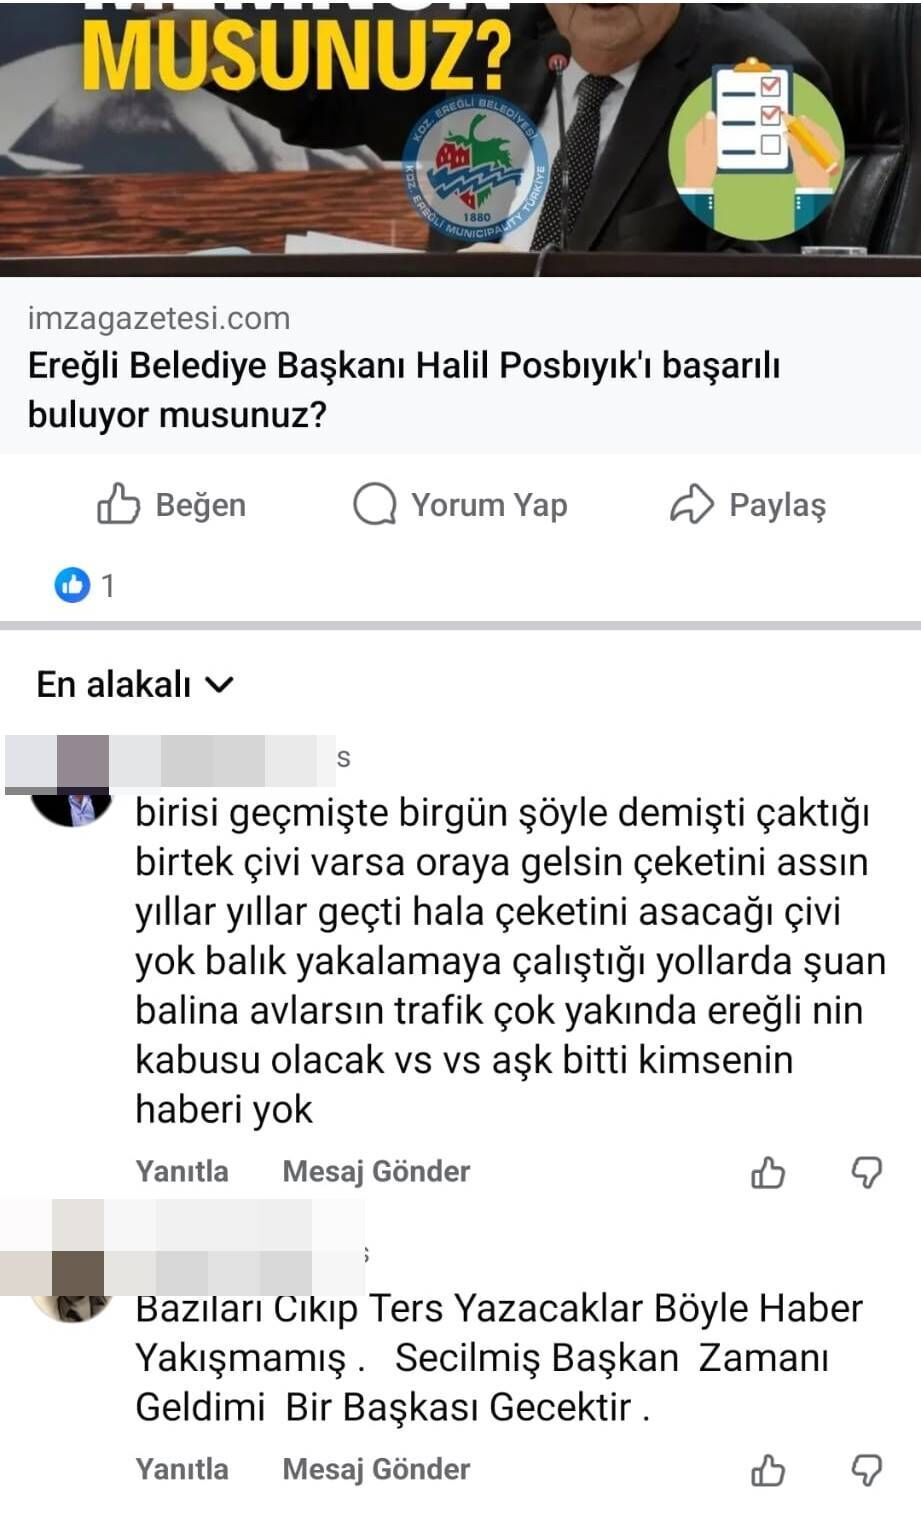The width and height of the screenshot is (921, 1528).
Task: Reply with Yanıtla on second comment
Action: pos(182,1470)
